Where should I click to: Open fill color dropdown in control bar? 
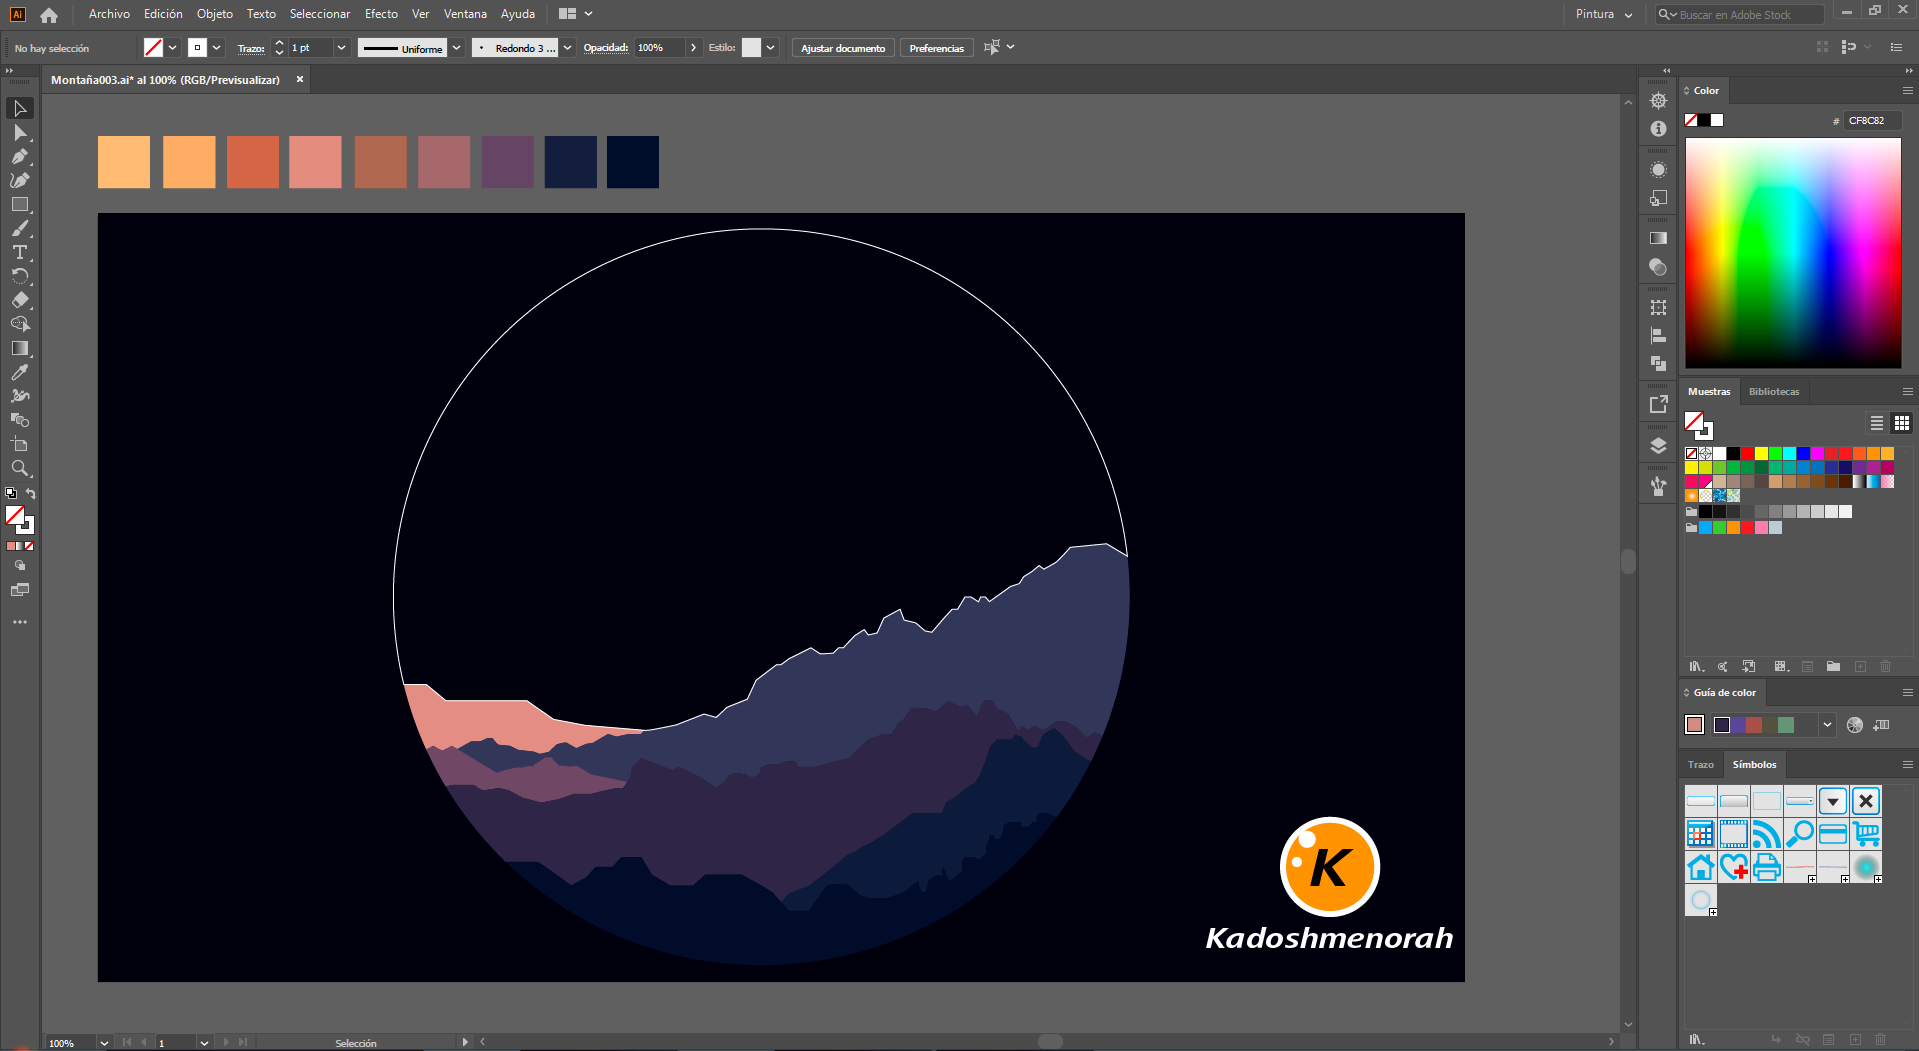click(173, 48)
